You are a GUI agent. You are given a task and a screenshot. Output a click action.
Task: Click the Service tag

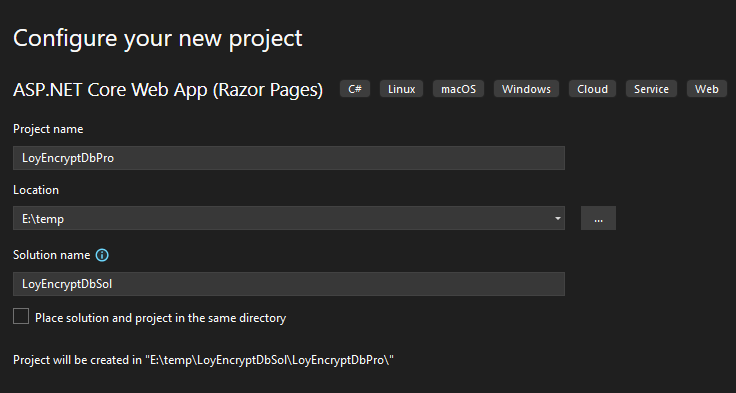point(651,89)
